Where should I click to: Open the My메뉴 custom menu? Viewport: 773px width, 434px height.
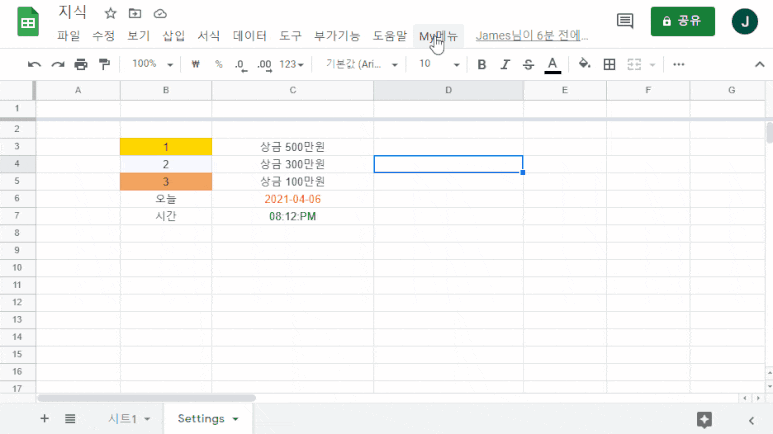click(x=438, y=36)
